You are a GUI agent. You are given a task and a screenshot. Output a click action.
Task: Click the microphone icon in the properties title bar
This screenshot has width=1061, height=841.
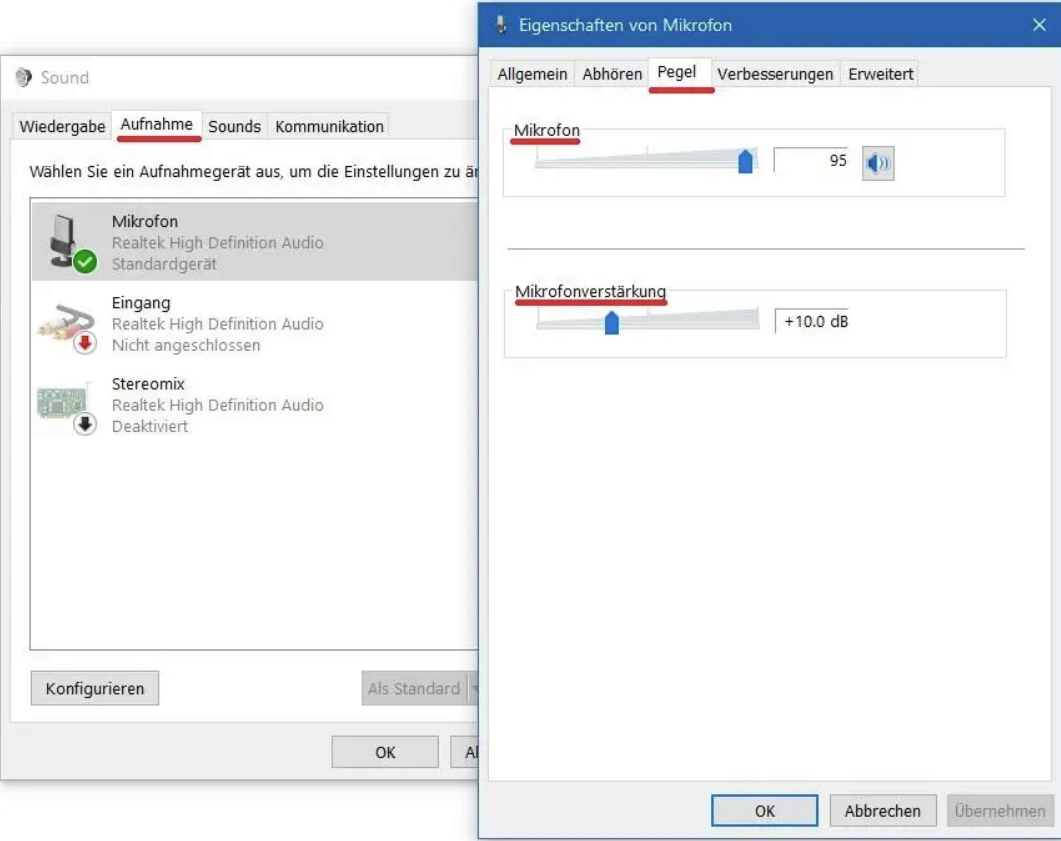tap(501, 25)
